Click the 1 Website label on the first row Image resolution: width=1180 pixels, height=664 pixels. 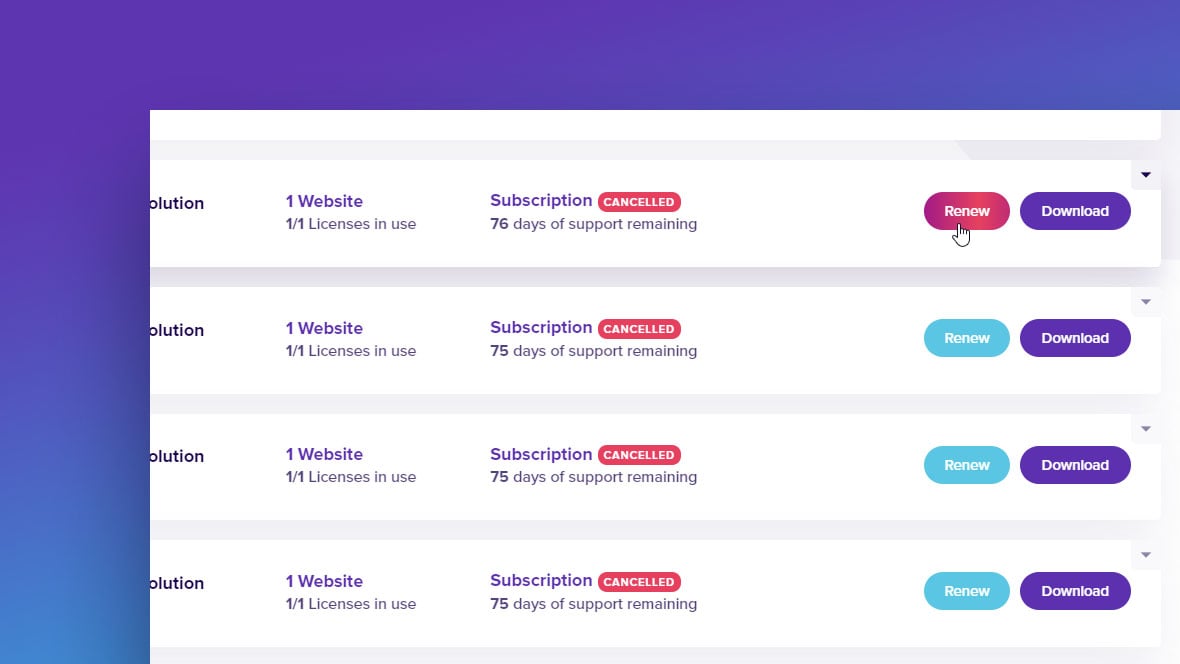tap(324, 201)
